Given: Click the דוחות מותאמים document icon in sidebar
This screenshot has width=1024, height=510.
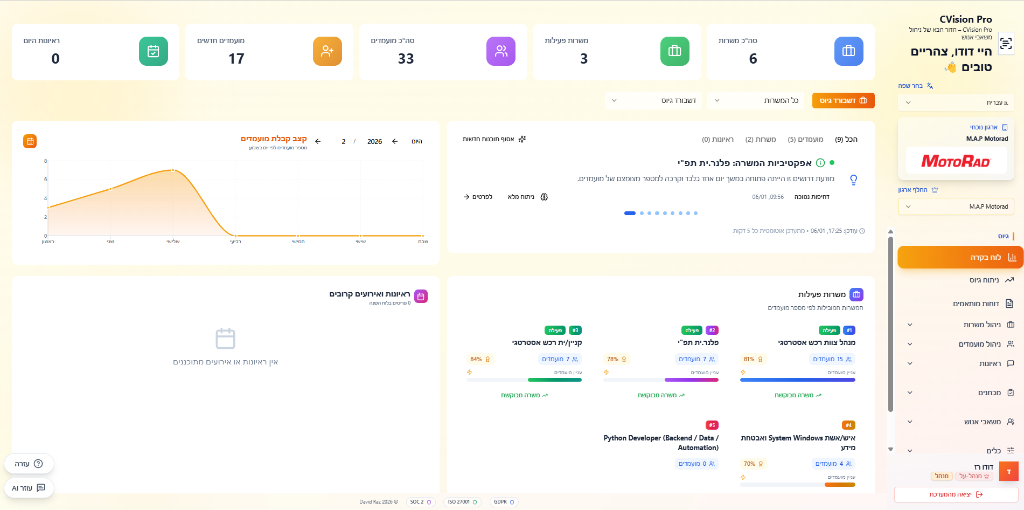Looking at the screenshot, I should click(x=1010, y=303).
